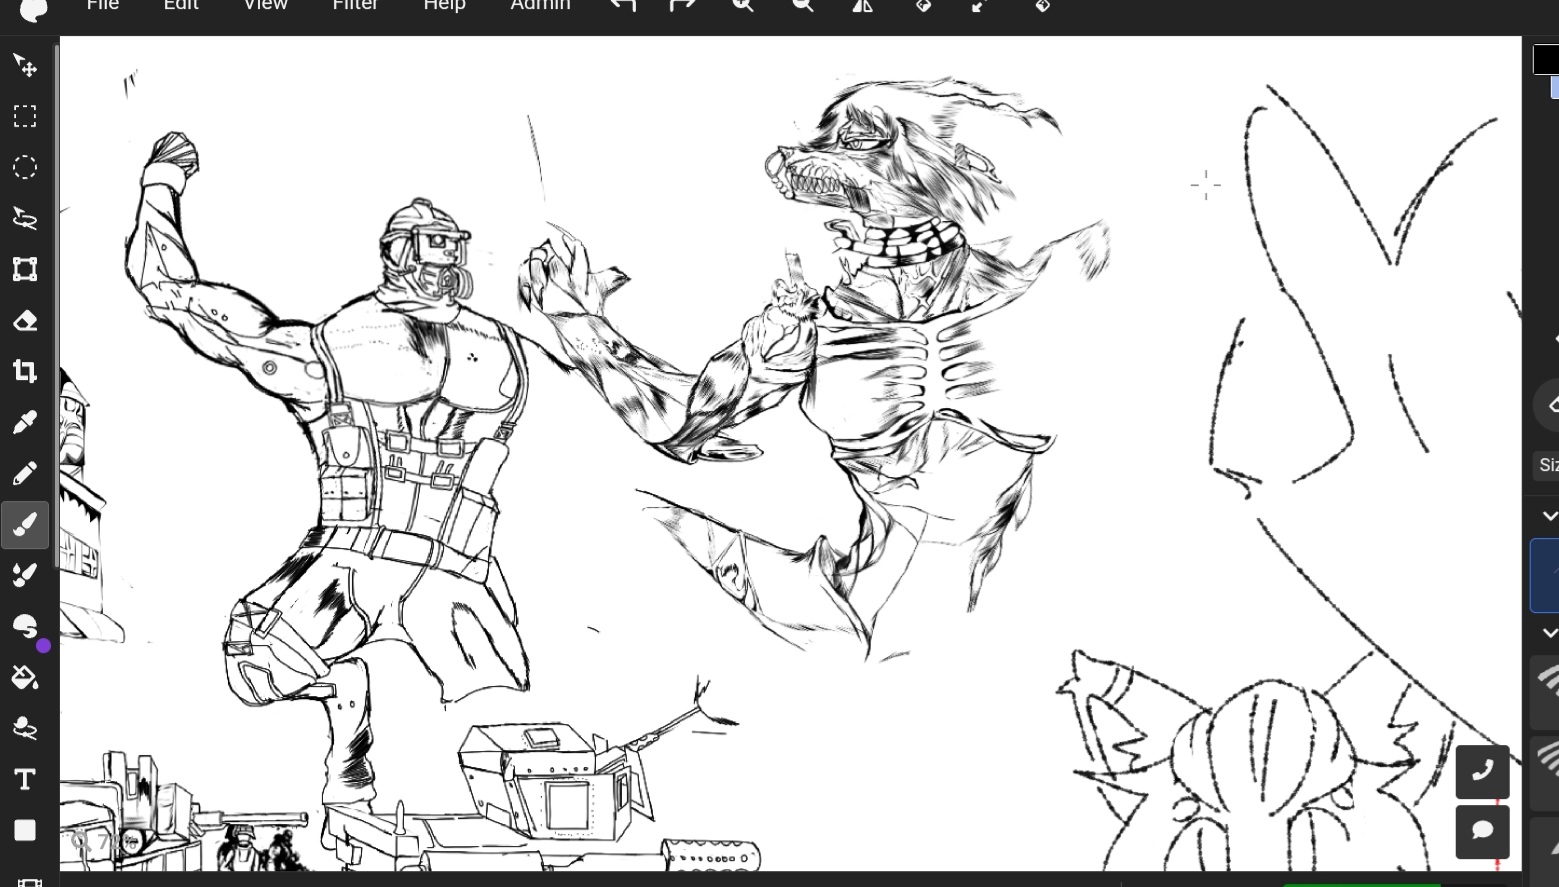
Task: Click the Zoom in magnifier icon
Action: 743,6
